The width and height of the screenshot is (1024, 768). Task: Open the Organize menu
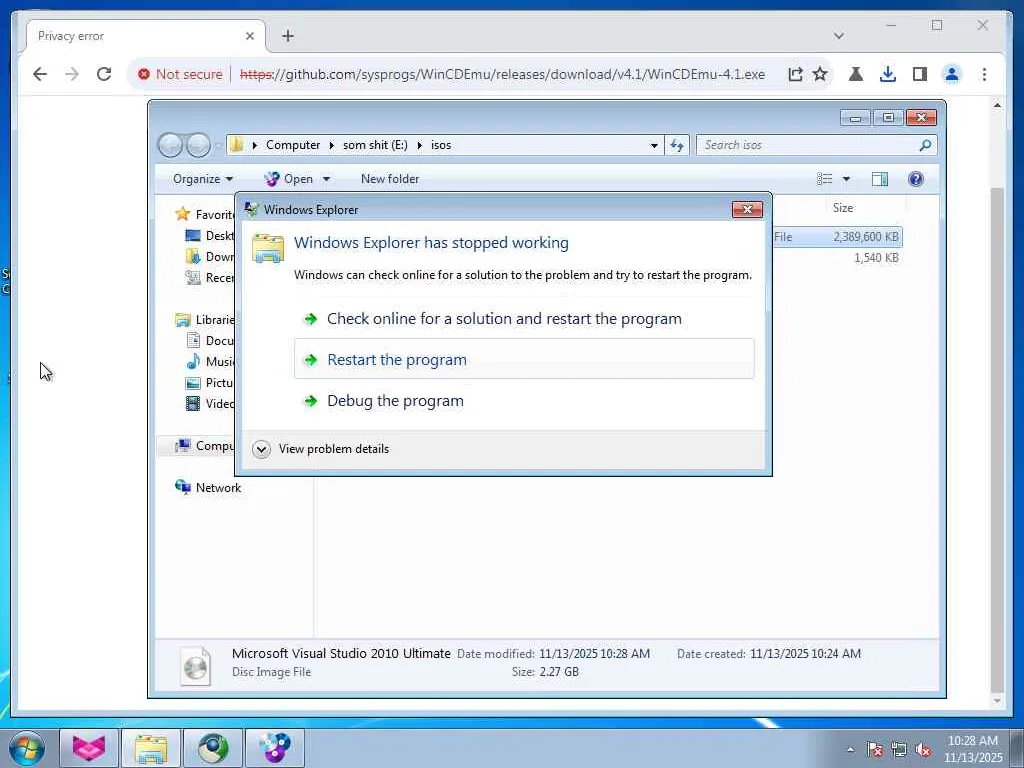pyautogui.click(x=202, y=179)
